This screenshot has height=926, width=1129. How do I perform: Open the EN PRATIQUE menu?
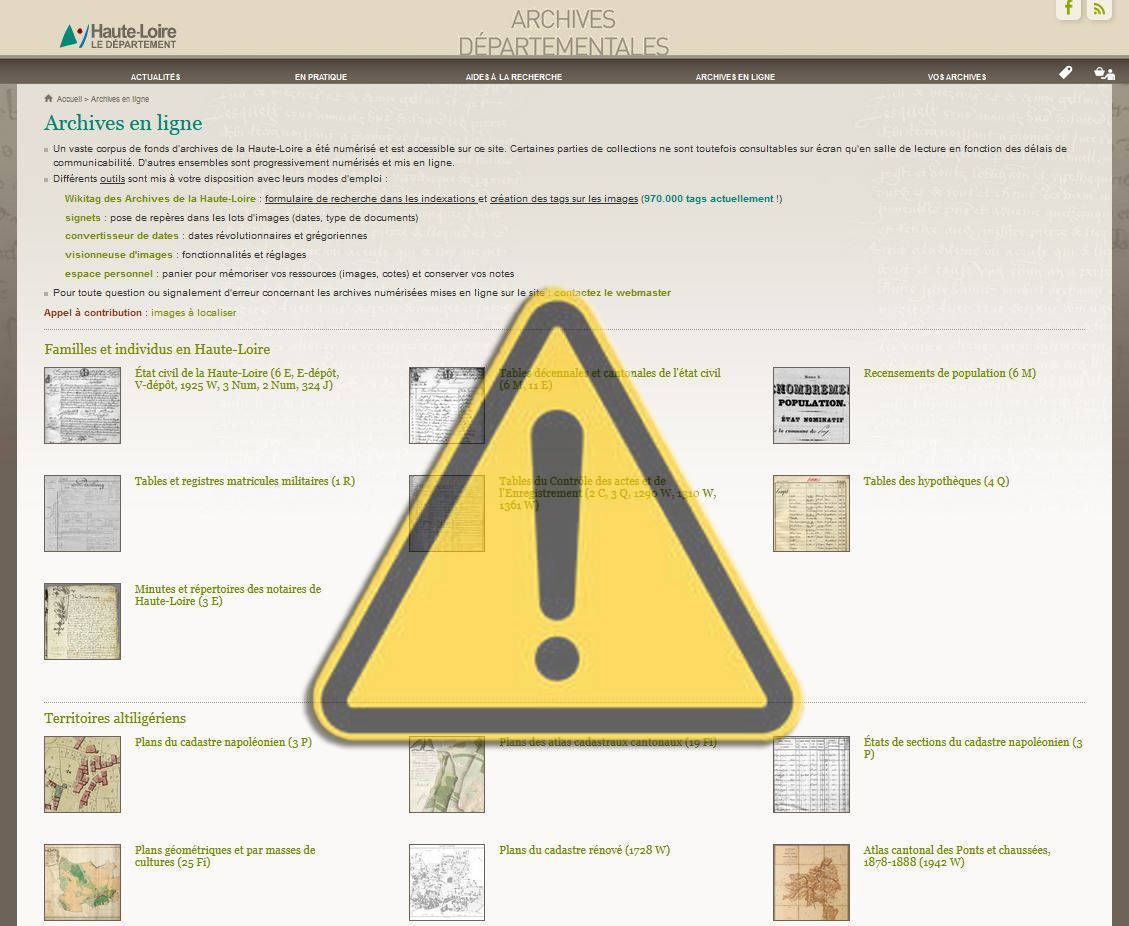click(x=320, y=76)
